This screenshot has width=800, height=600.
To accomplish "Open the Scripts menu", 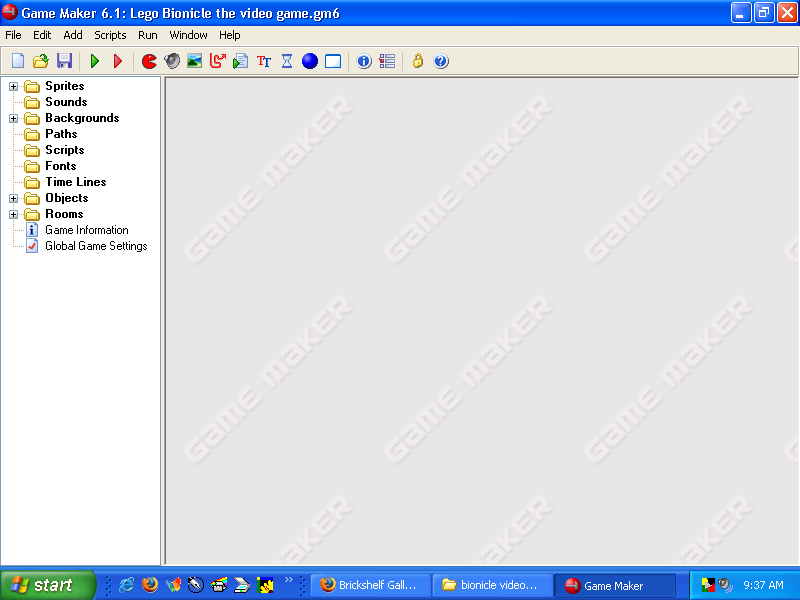I will tap(110, 35).
